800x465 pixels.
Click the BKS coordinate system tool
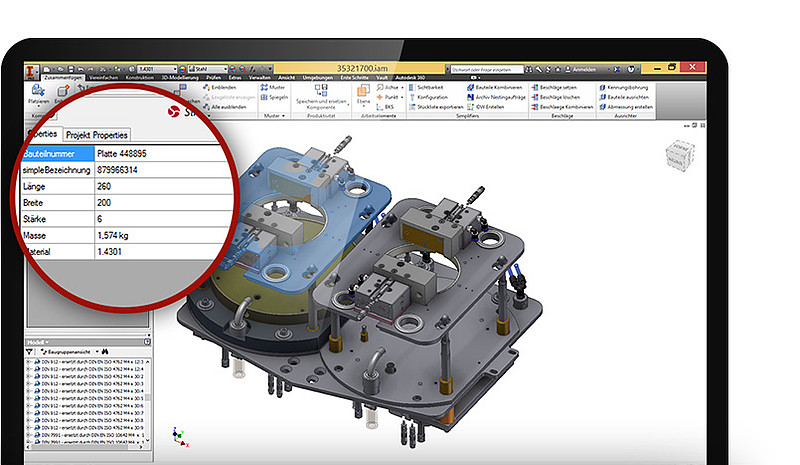[385, 107]
